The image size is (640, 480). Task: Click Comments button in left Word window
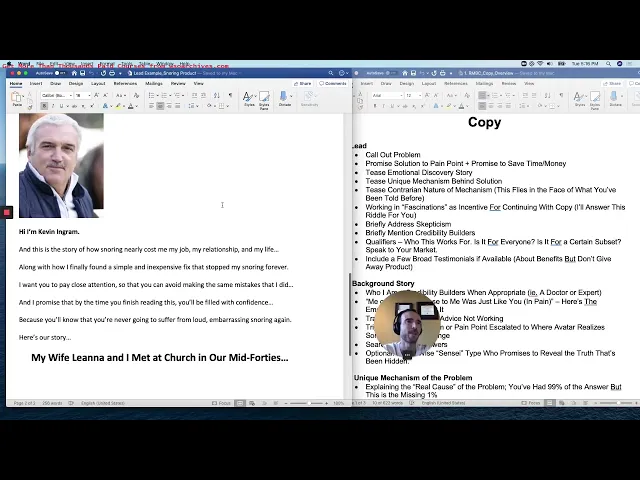333,83
